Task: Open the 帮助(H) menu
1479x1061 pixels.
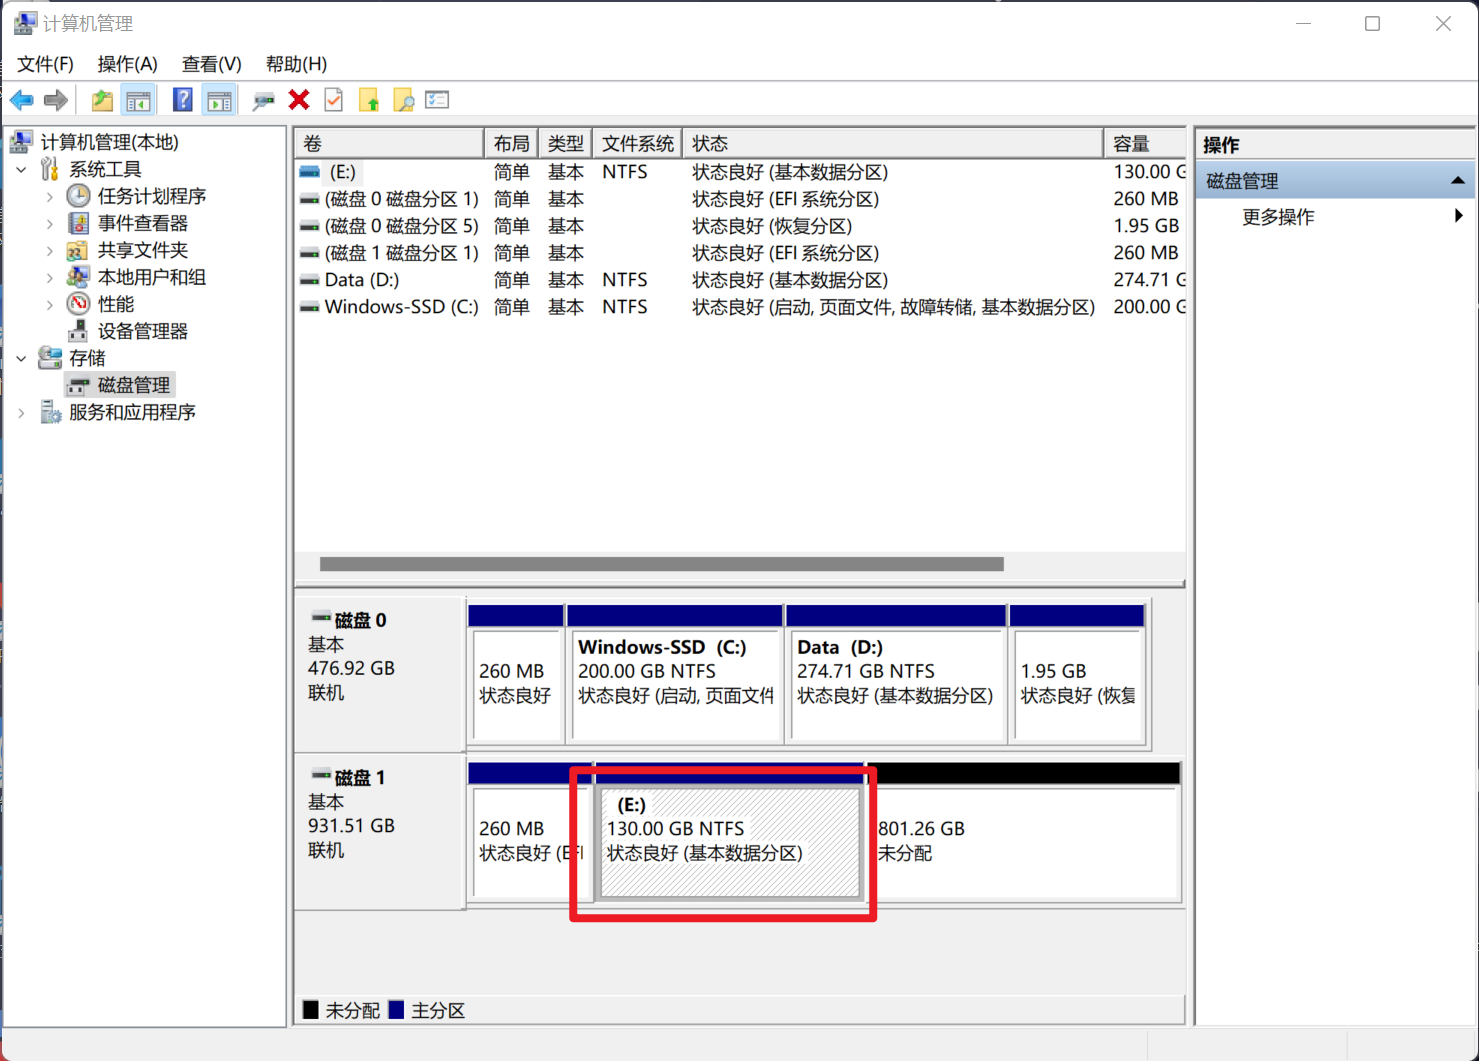Action: (x=296, y=64)
